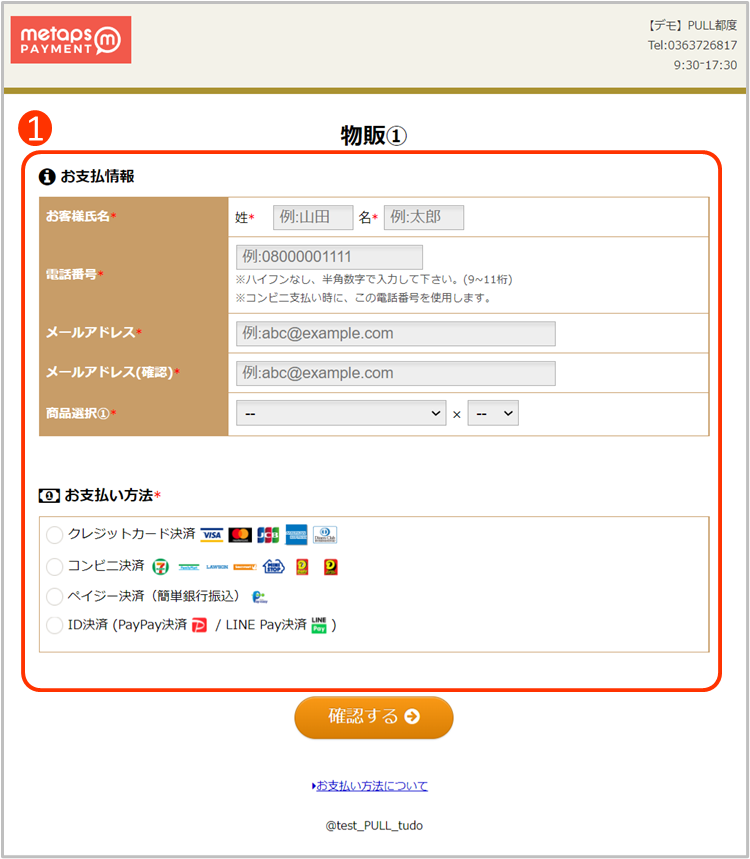Viewport: 750px width, 859px height.
Task: Click the Pay-easy logo
Action: (x=260, y=597)
